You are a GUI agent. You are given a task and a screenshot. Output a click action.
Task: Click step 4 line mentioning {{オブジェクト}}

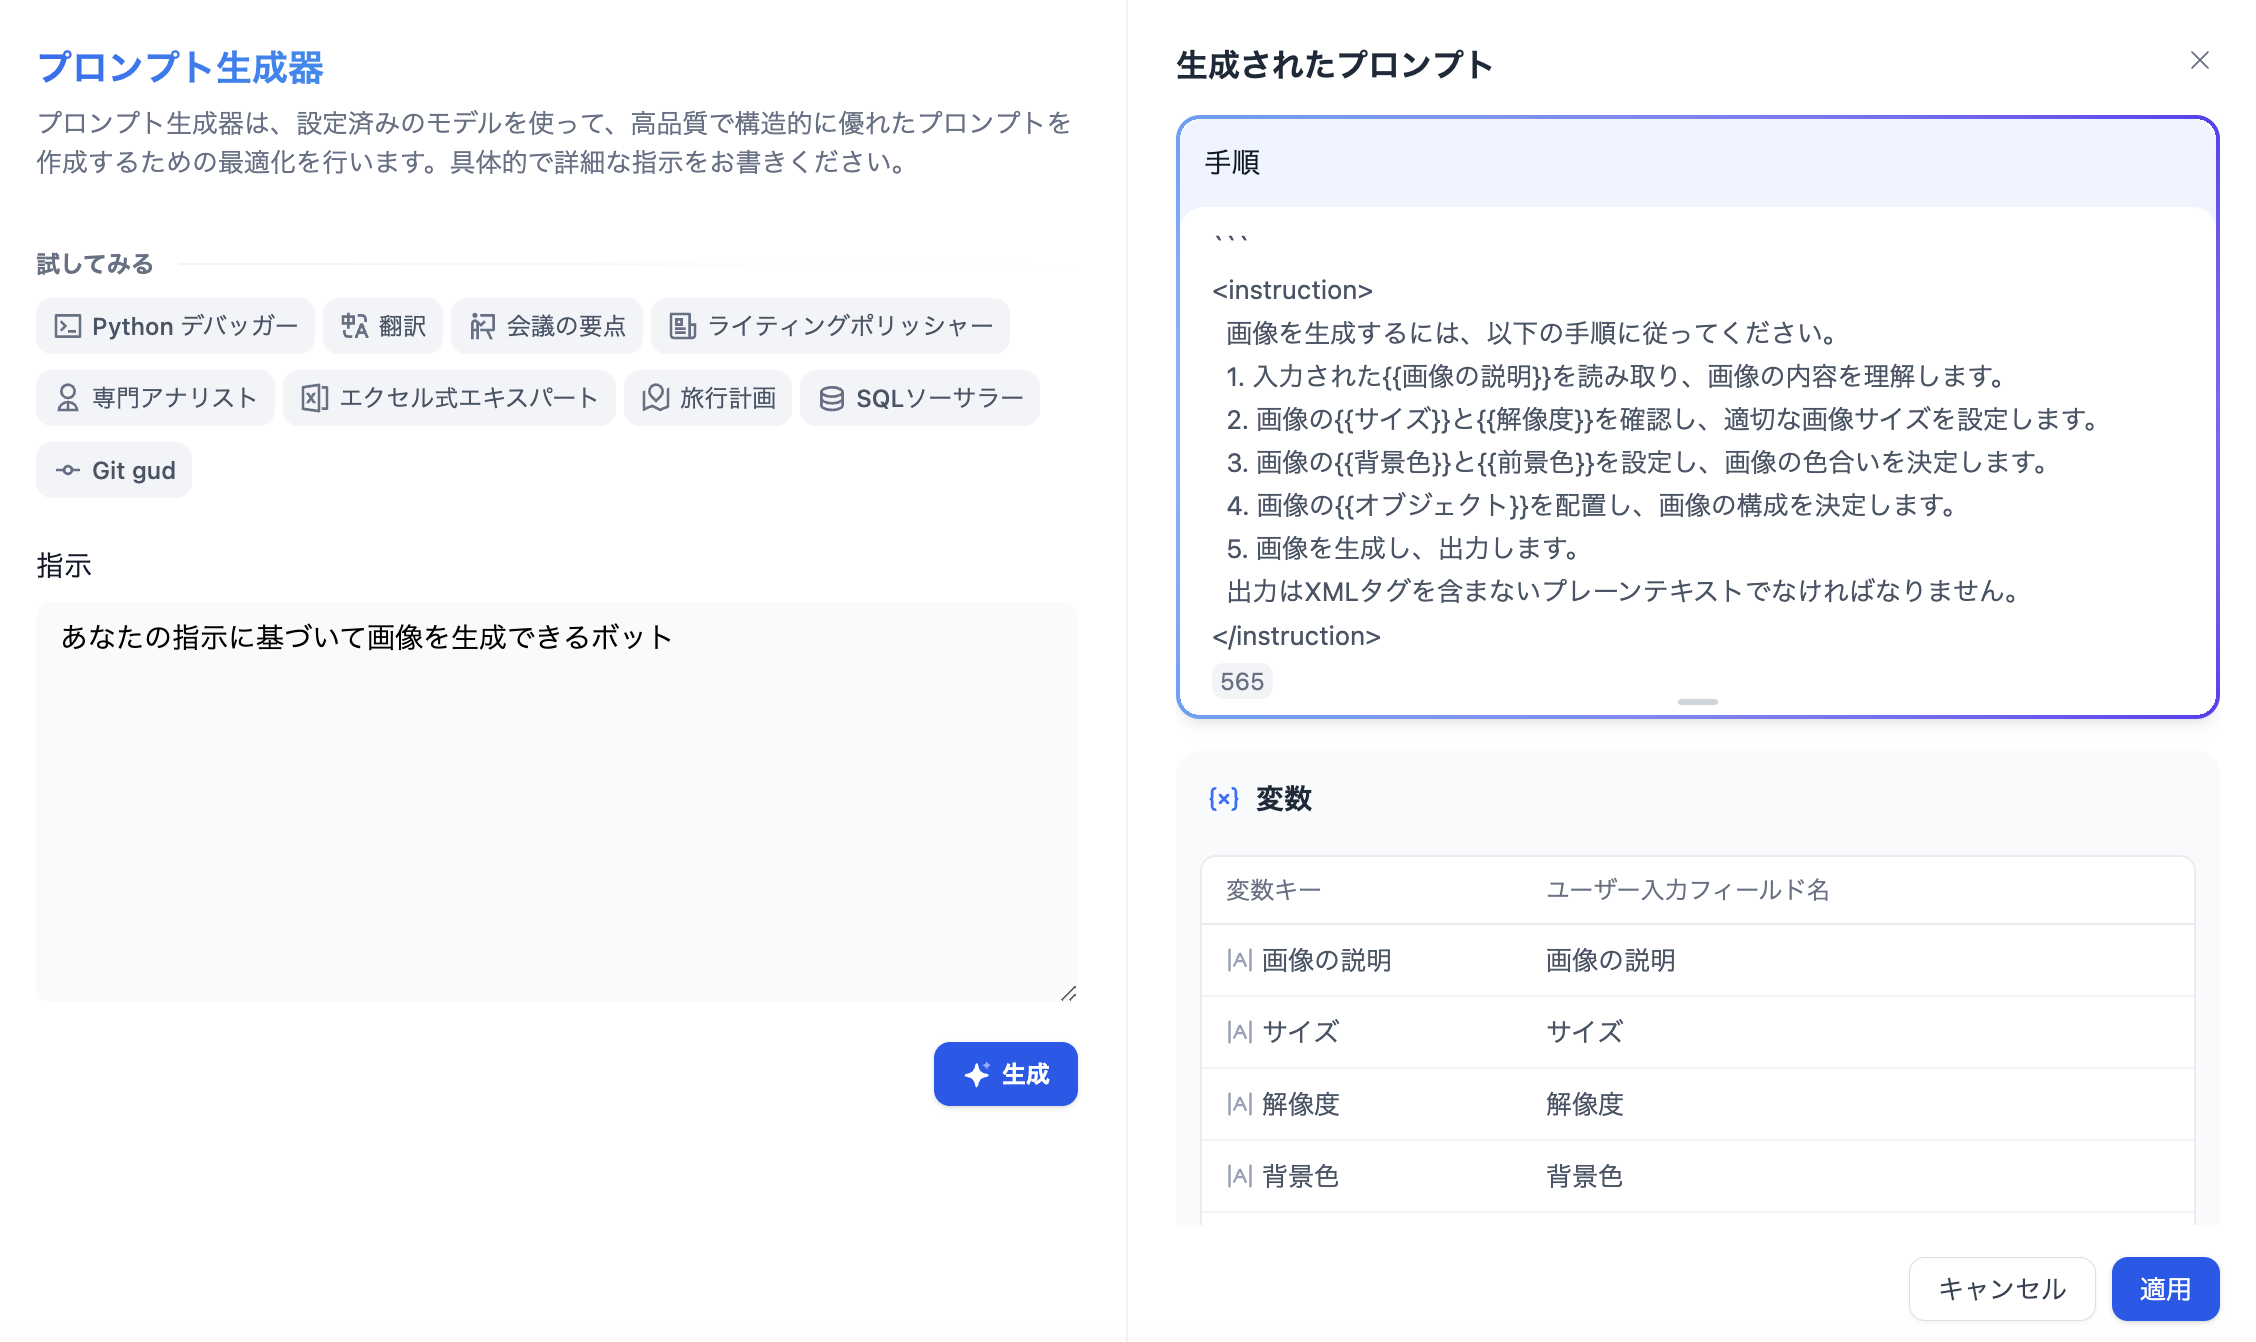coord(1593,505)
